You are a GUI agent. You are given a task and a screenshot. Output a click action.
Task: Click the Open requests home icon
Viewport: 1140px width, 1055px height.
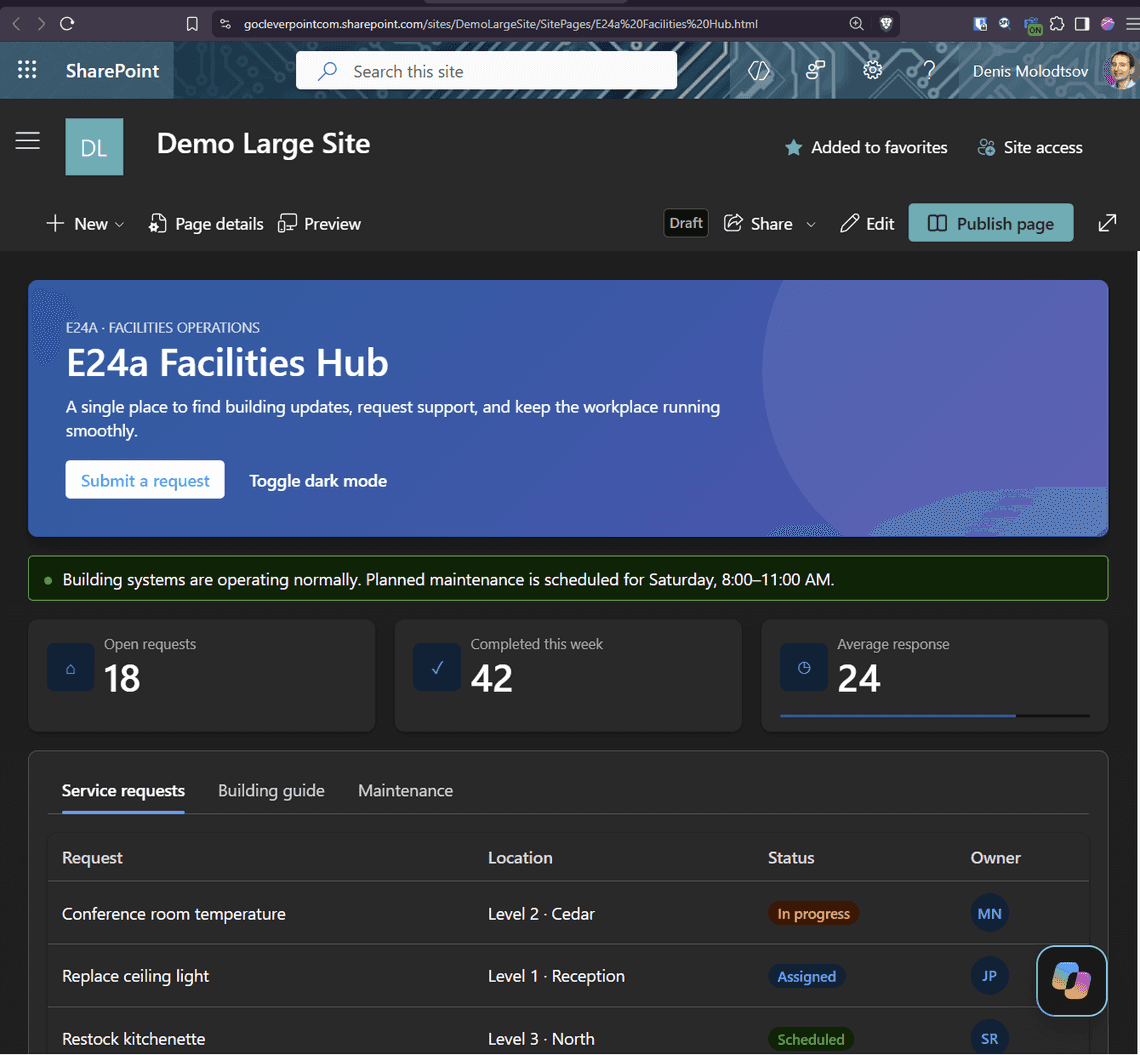pos(71,667)
